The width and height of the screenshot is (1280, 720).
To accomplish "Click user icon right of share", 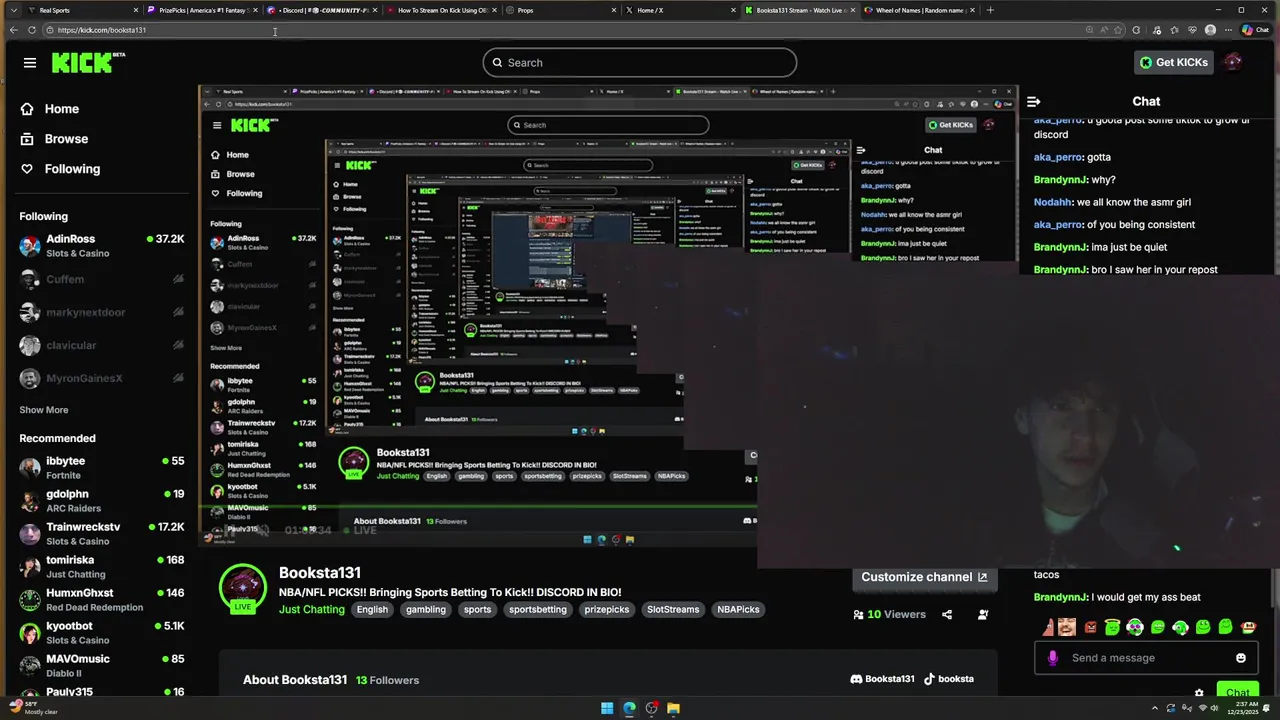I will tap(983, 614).
